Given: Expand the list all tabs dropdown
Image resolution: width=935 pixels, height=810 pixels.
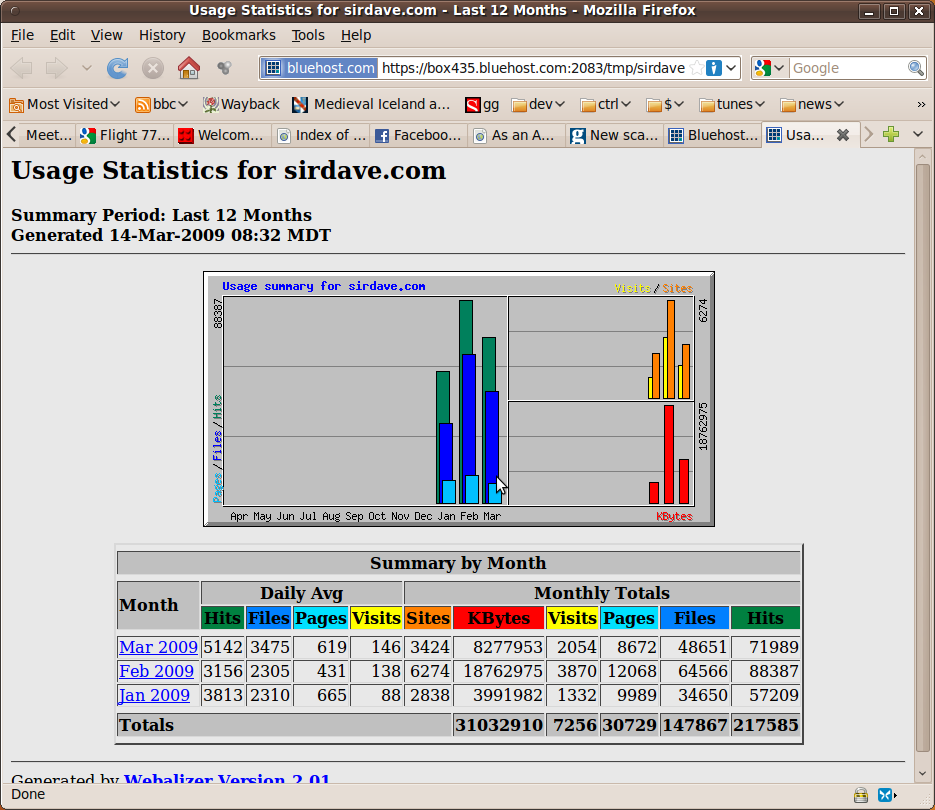Looking at the screenshot, I should pyautogui.click(x=918, y=134).
